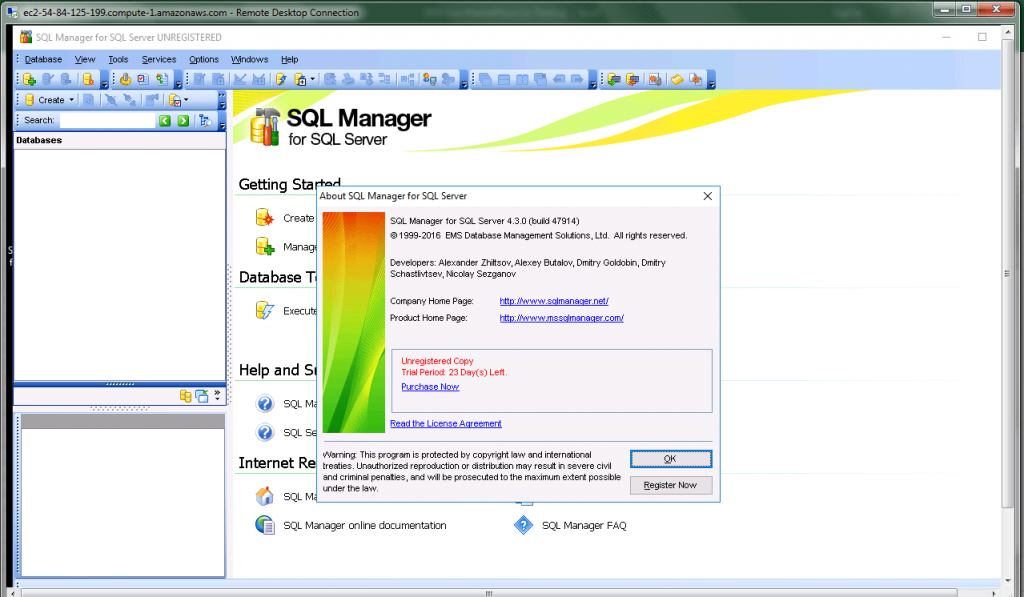Image resolution: width=1024 pixels, height=597 pixels.
Task: Follow the Purchase Now link
Action: pyautogui.click(x=430, y=387)
